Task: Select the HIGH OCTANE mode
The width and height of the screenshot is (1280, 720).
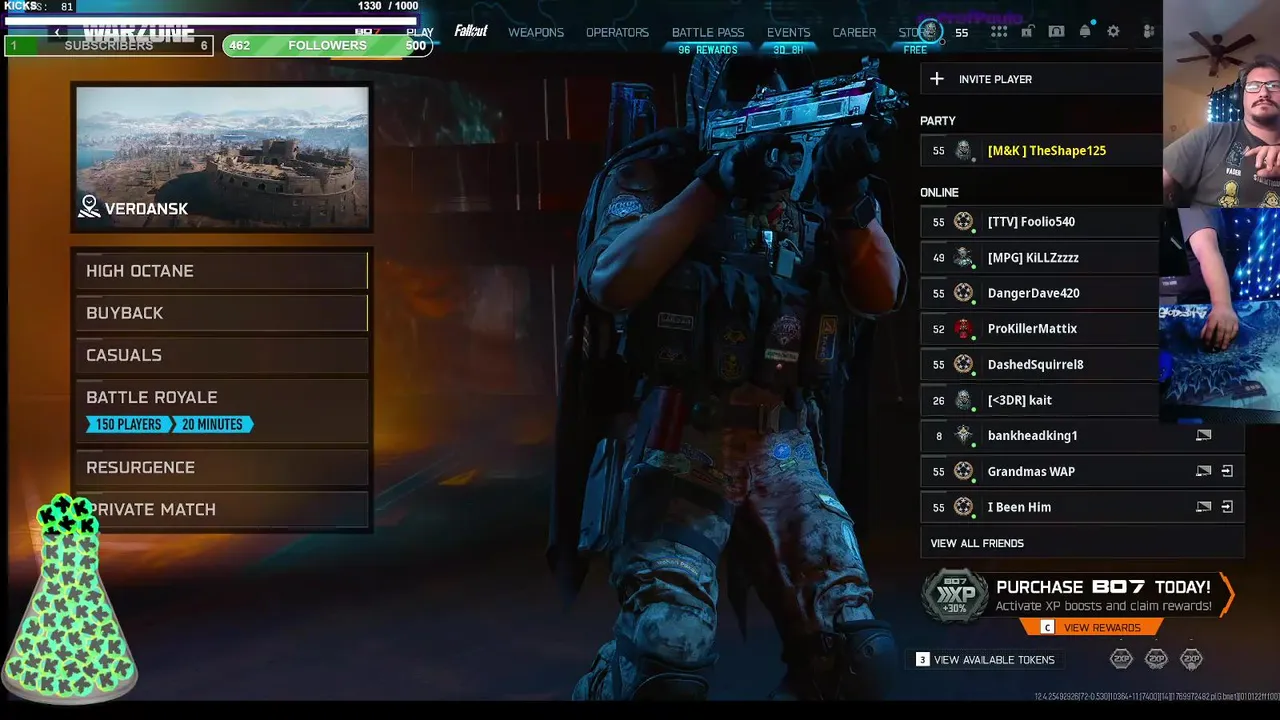Action: 222,271
